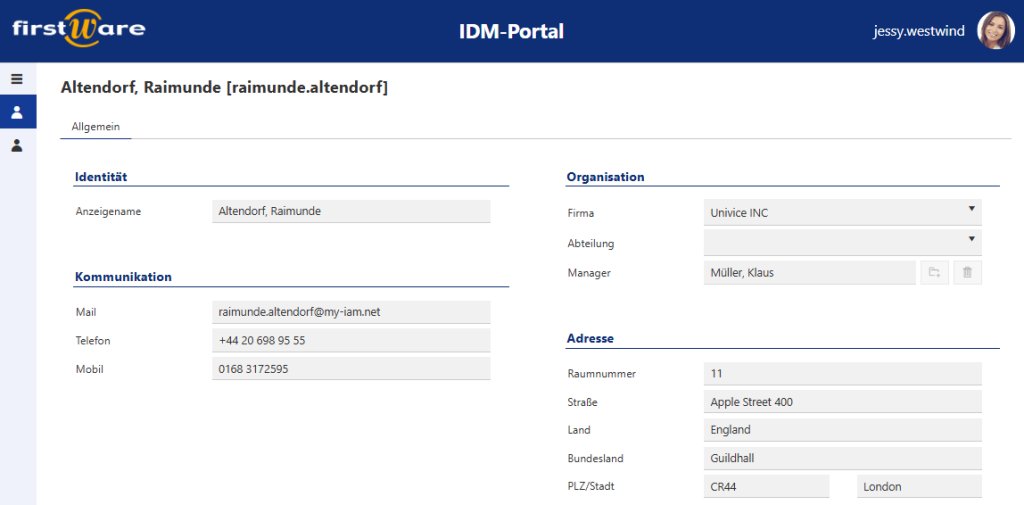
Task: Click the Raumnummer label
Action: pyautogui.click(x=602, y=374)
